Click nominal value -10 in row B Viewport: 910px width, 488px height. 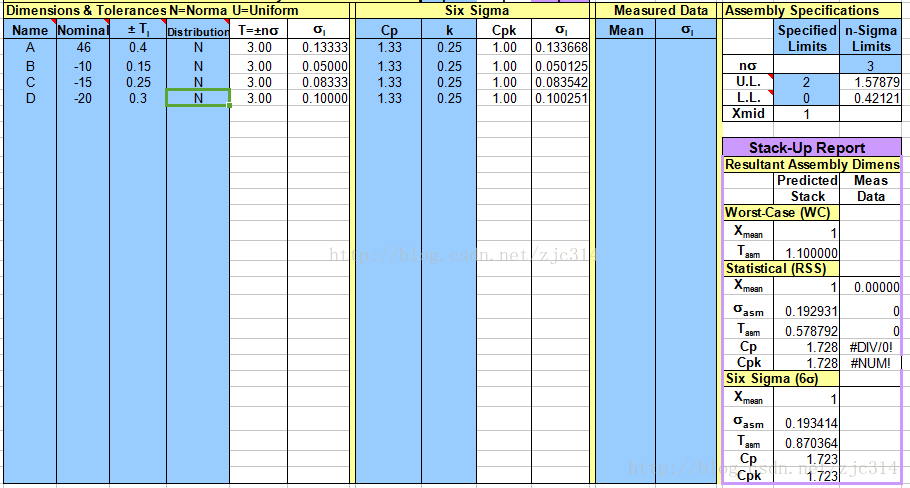(83, 66)
